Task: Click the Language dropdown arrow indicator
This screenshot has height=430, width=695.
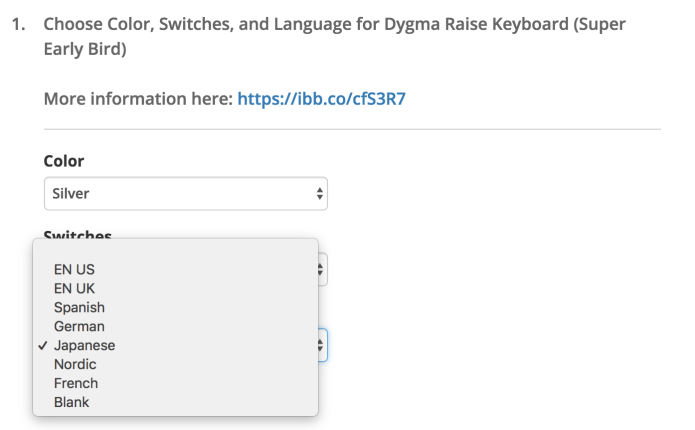Action: pos(321,345)
